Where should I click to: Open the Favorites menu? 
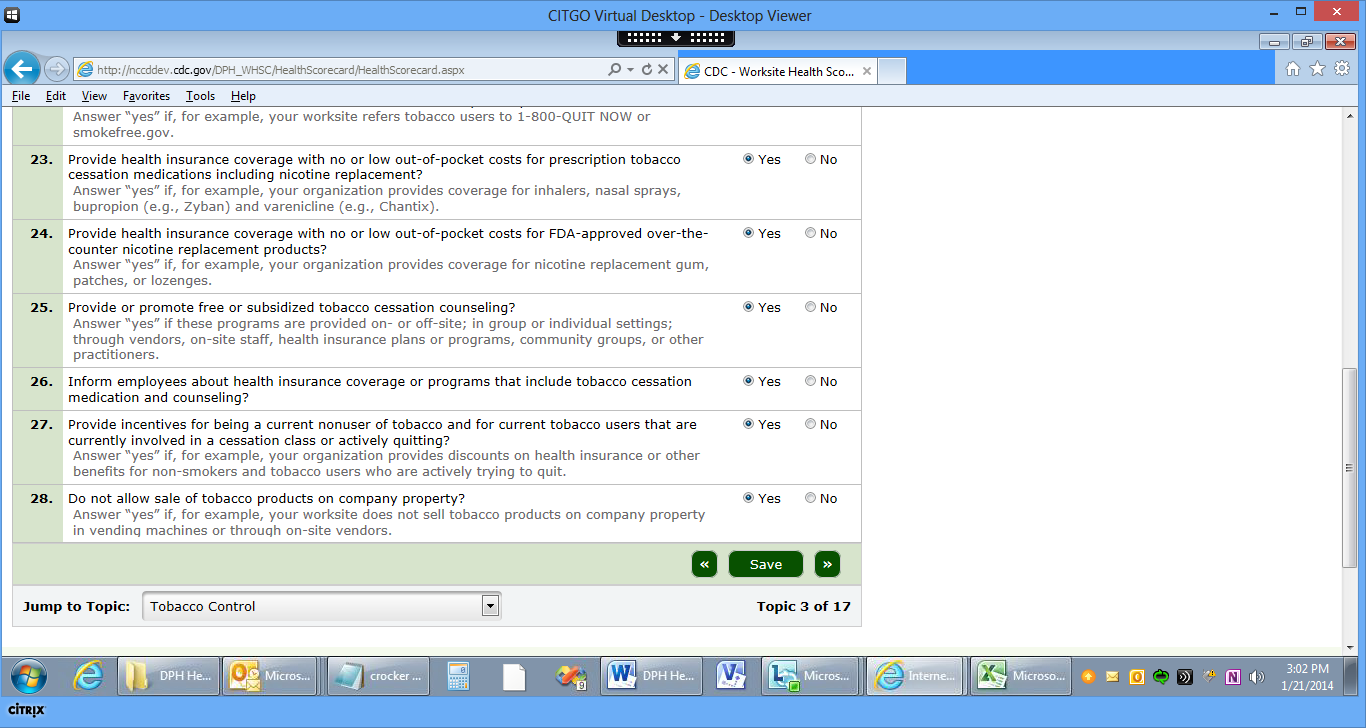146,96
